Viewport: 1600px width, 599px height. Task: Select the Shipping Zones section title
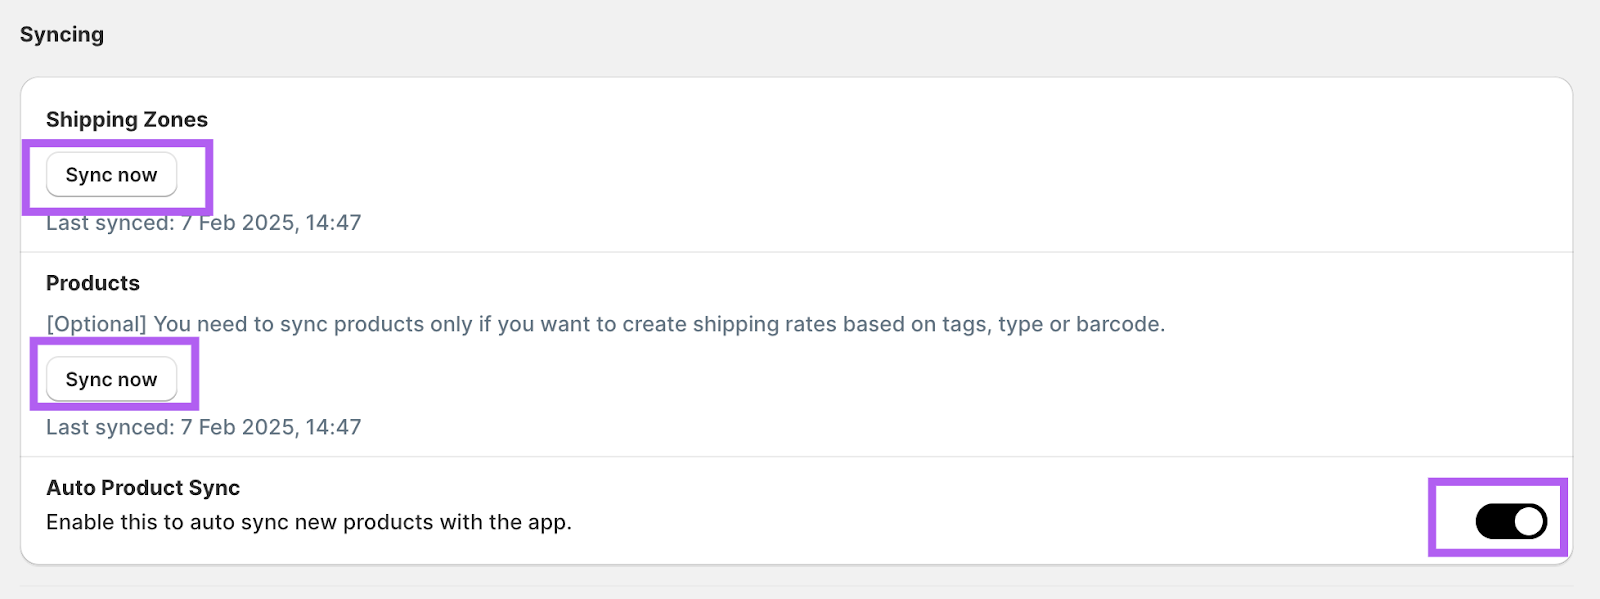[127, 120]
